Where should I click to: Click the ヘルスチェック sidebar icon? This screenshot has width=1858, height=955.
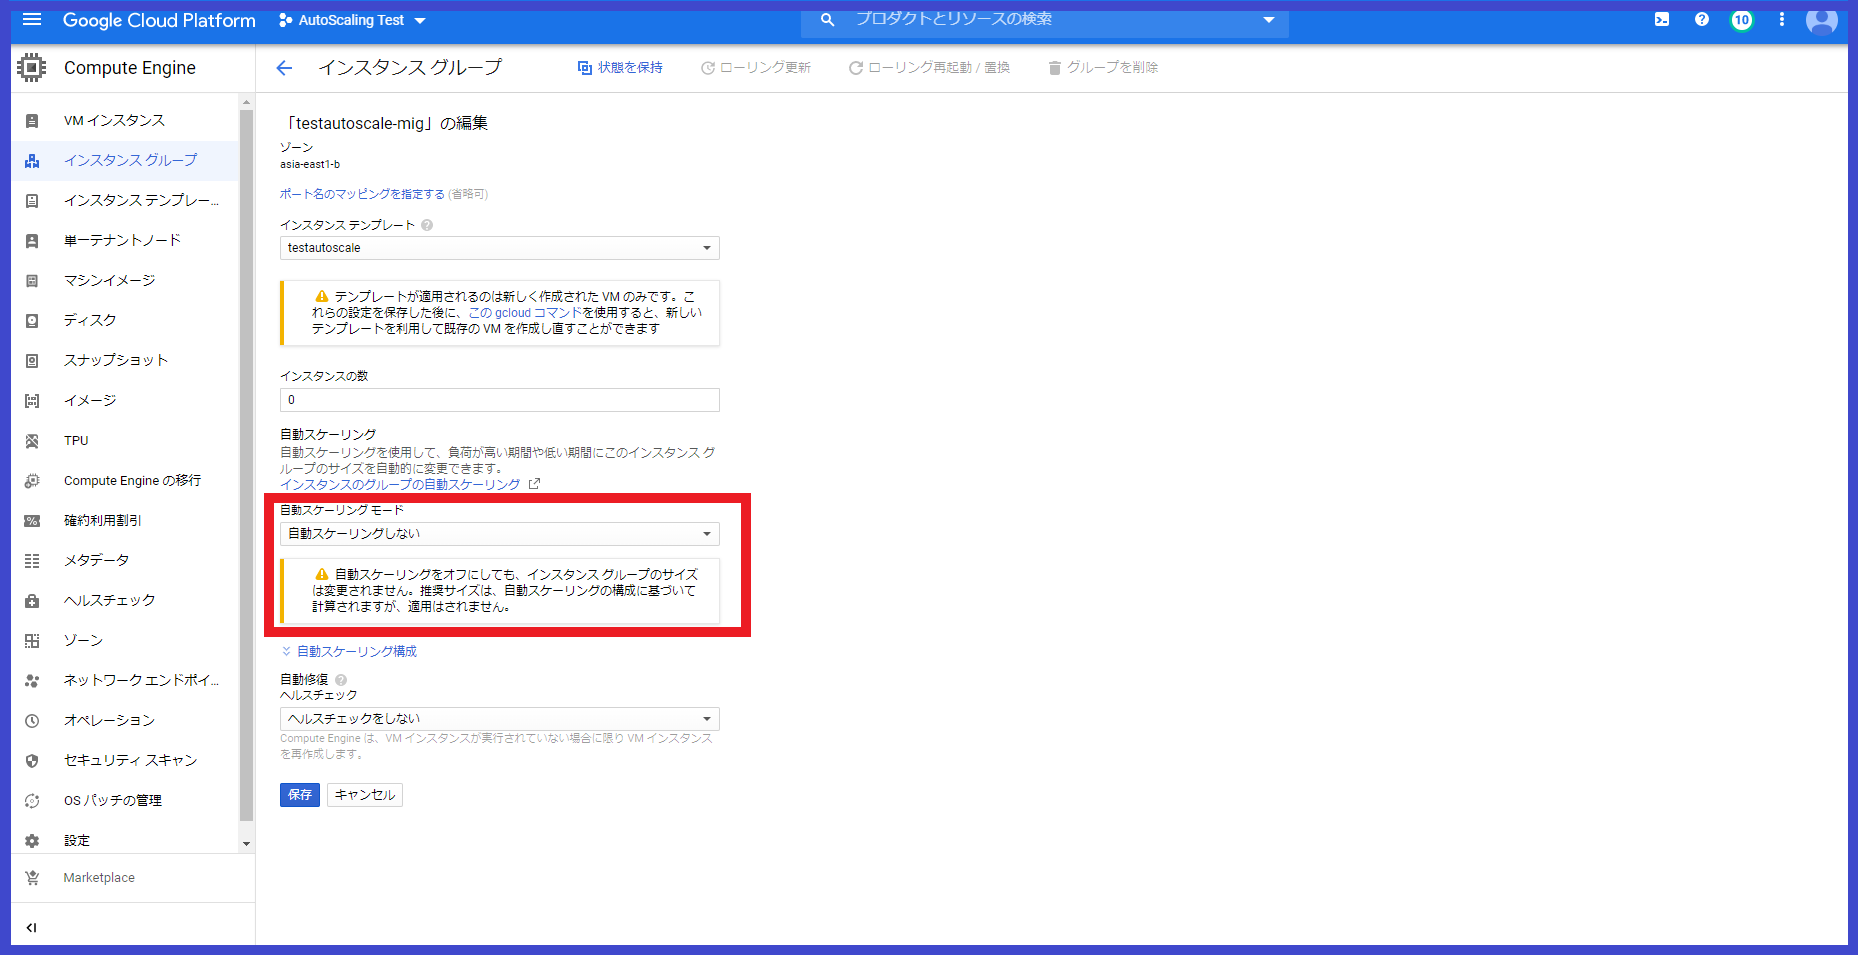(32, 601)
